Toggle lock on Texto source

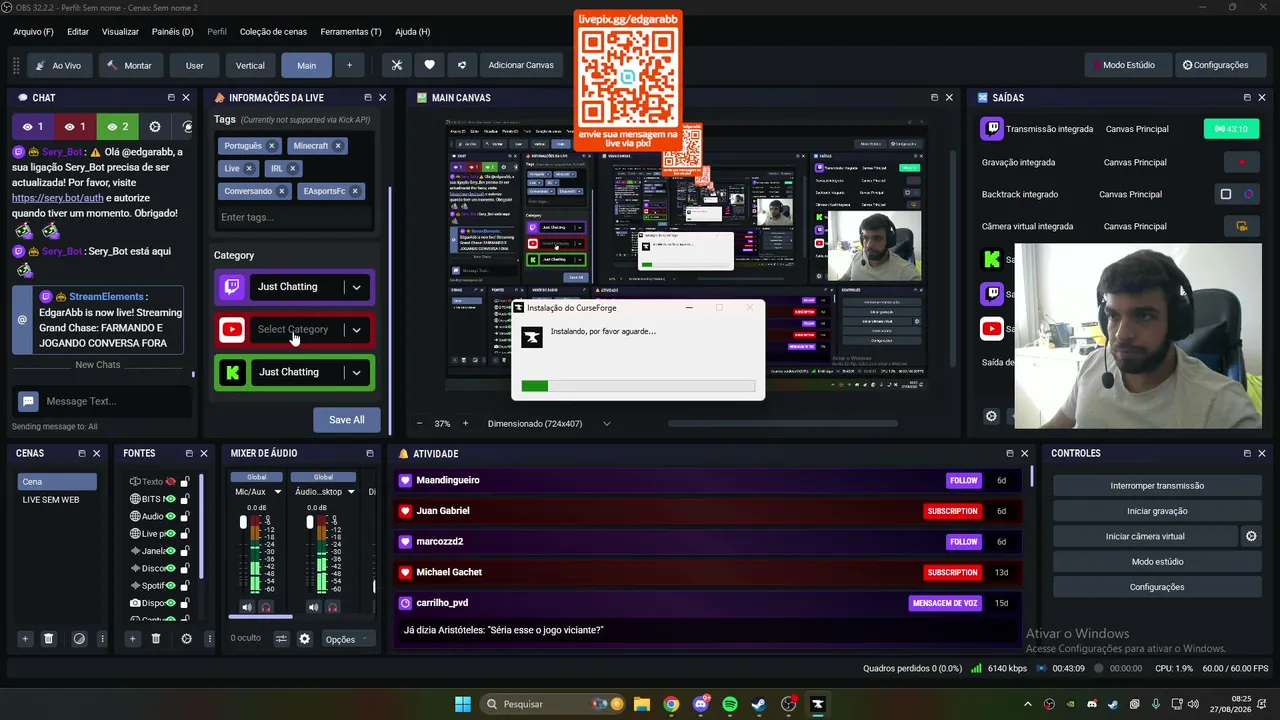point(185,482)
